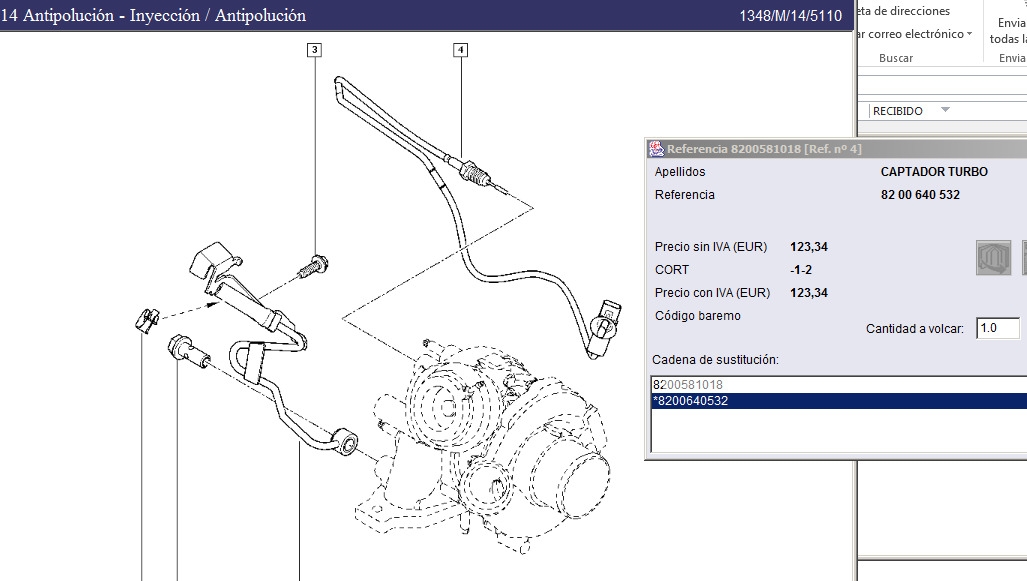1027x581 pixels.
Task: Open the RECIBIDO dropdown arrow
Action: [945, 110]
